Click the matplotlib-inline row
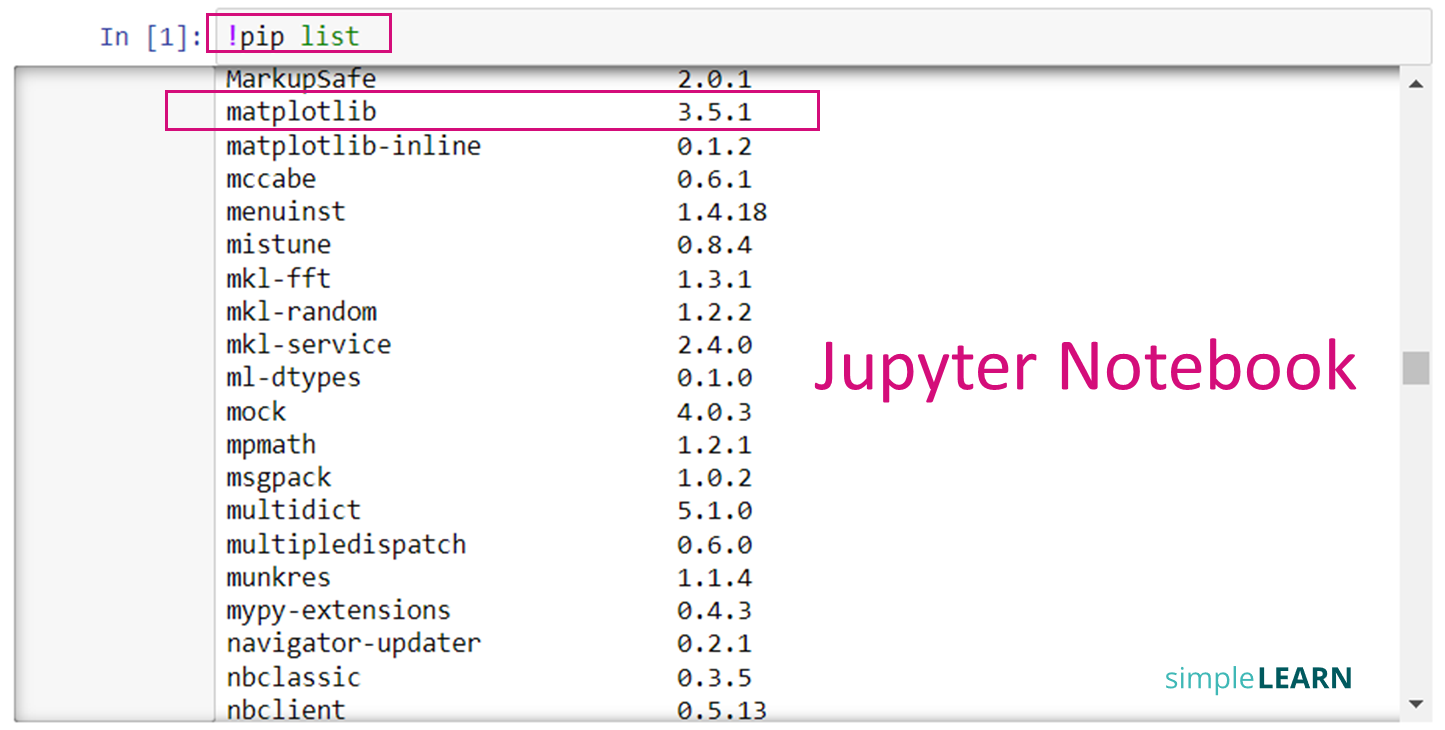Image resolution: width=1445 pixels, height=730 pixels. point(353,146)
